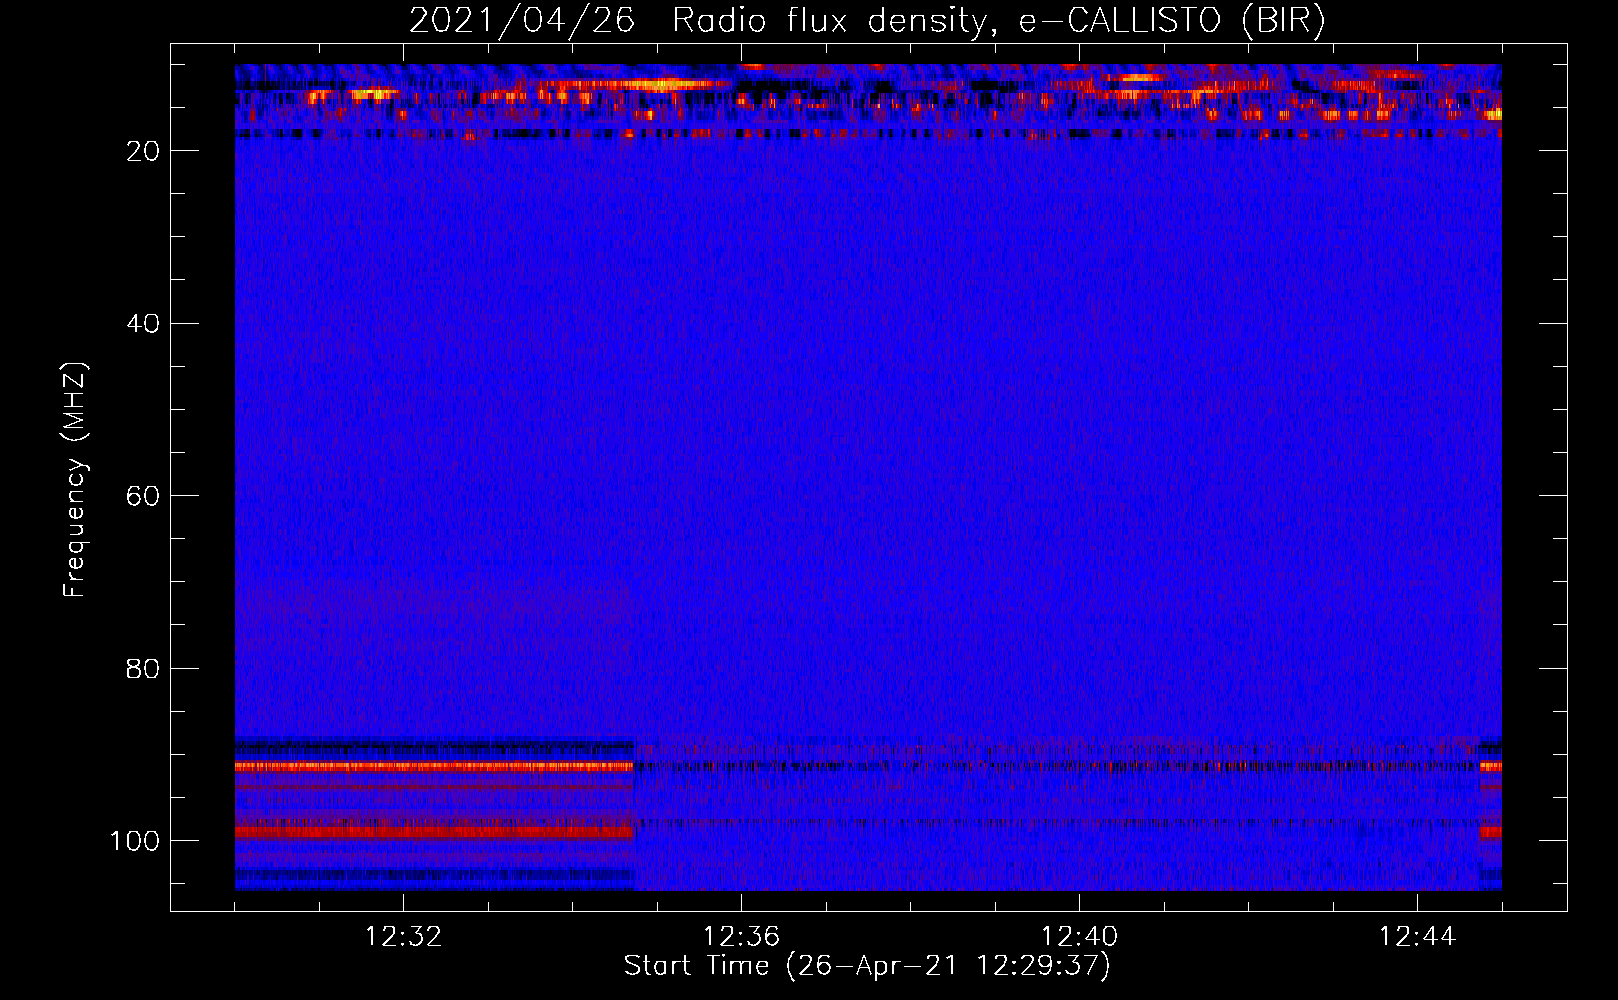Click the 100 frequency tick label

[x=135, y=841]
